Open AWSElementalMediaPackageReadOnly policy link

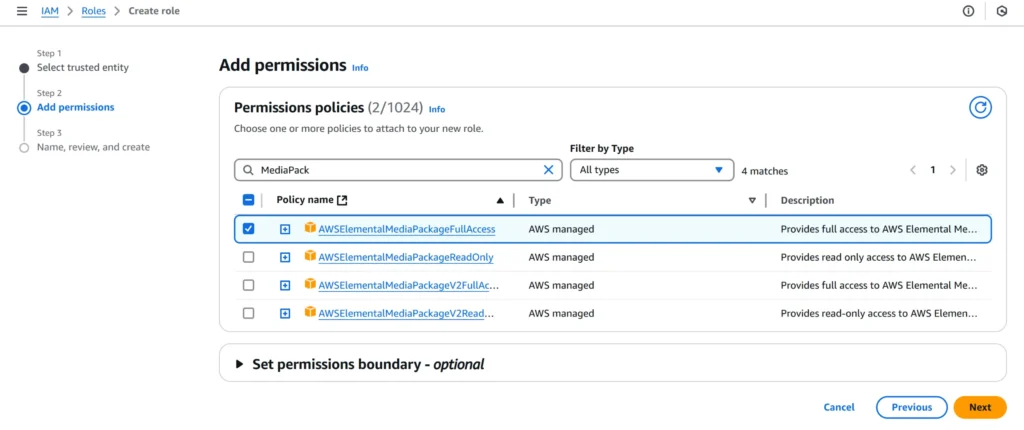click(406, 257)
